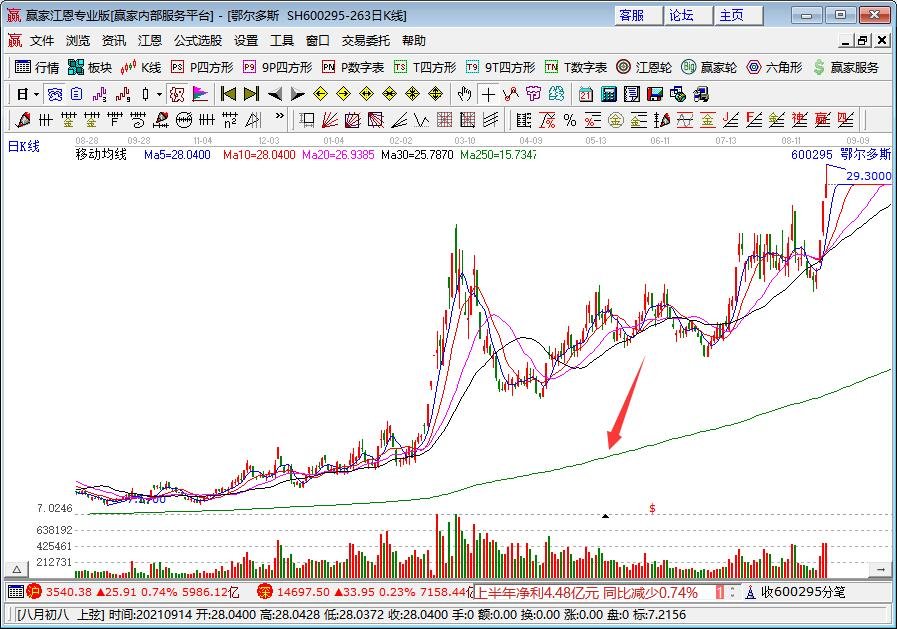Open the T四方形 tool
Viewport: 897px width, 629px height.
pos(425,67)
